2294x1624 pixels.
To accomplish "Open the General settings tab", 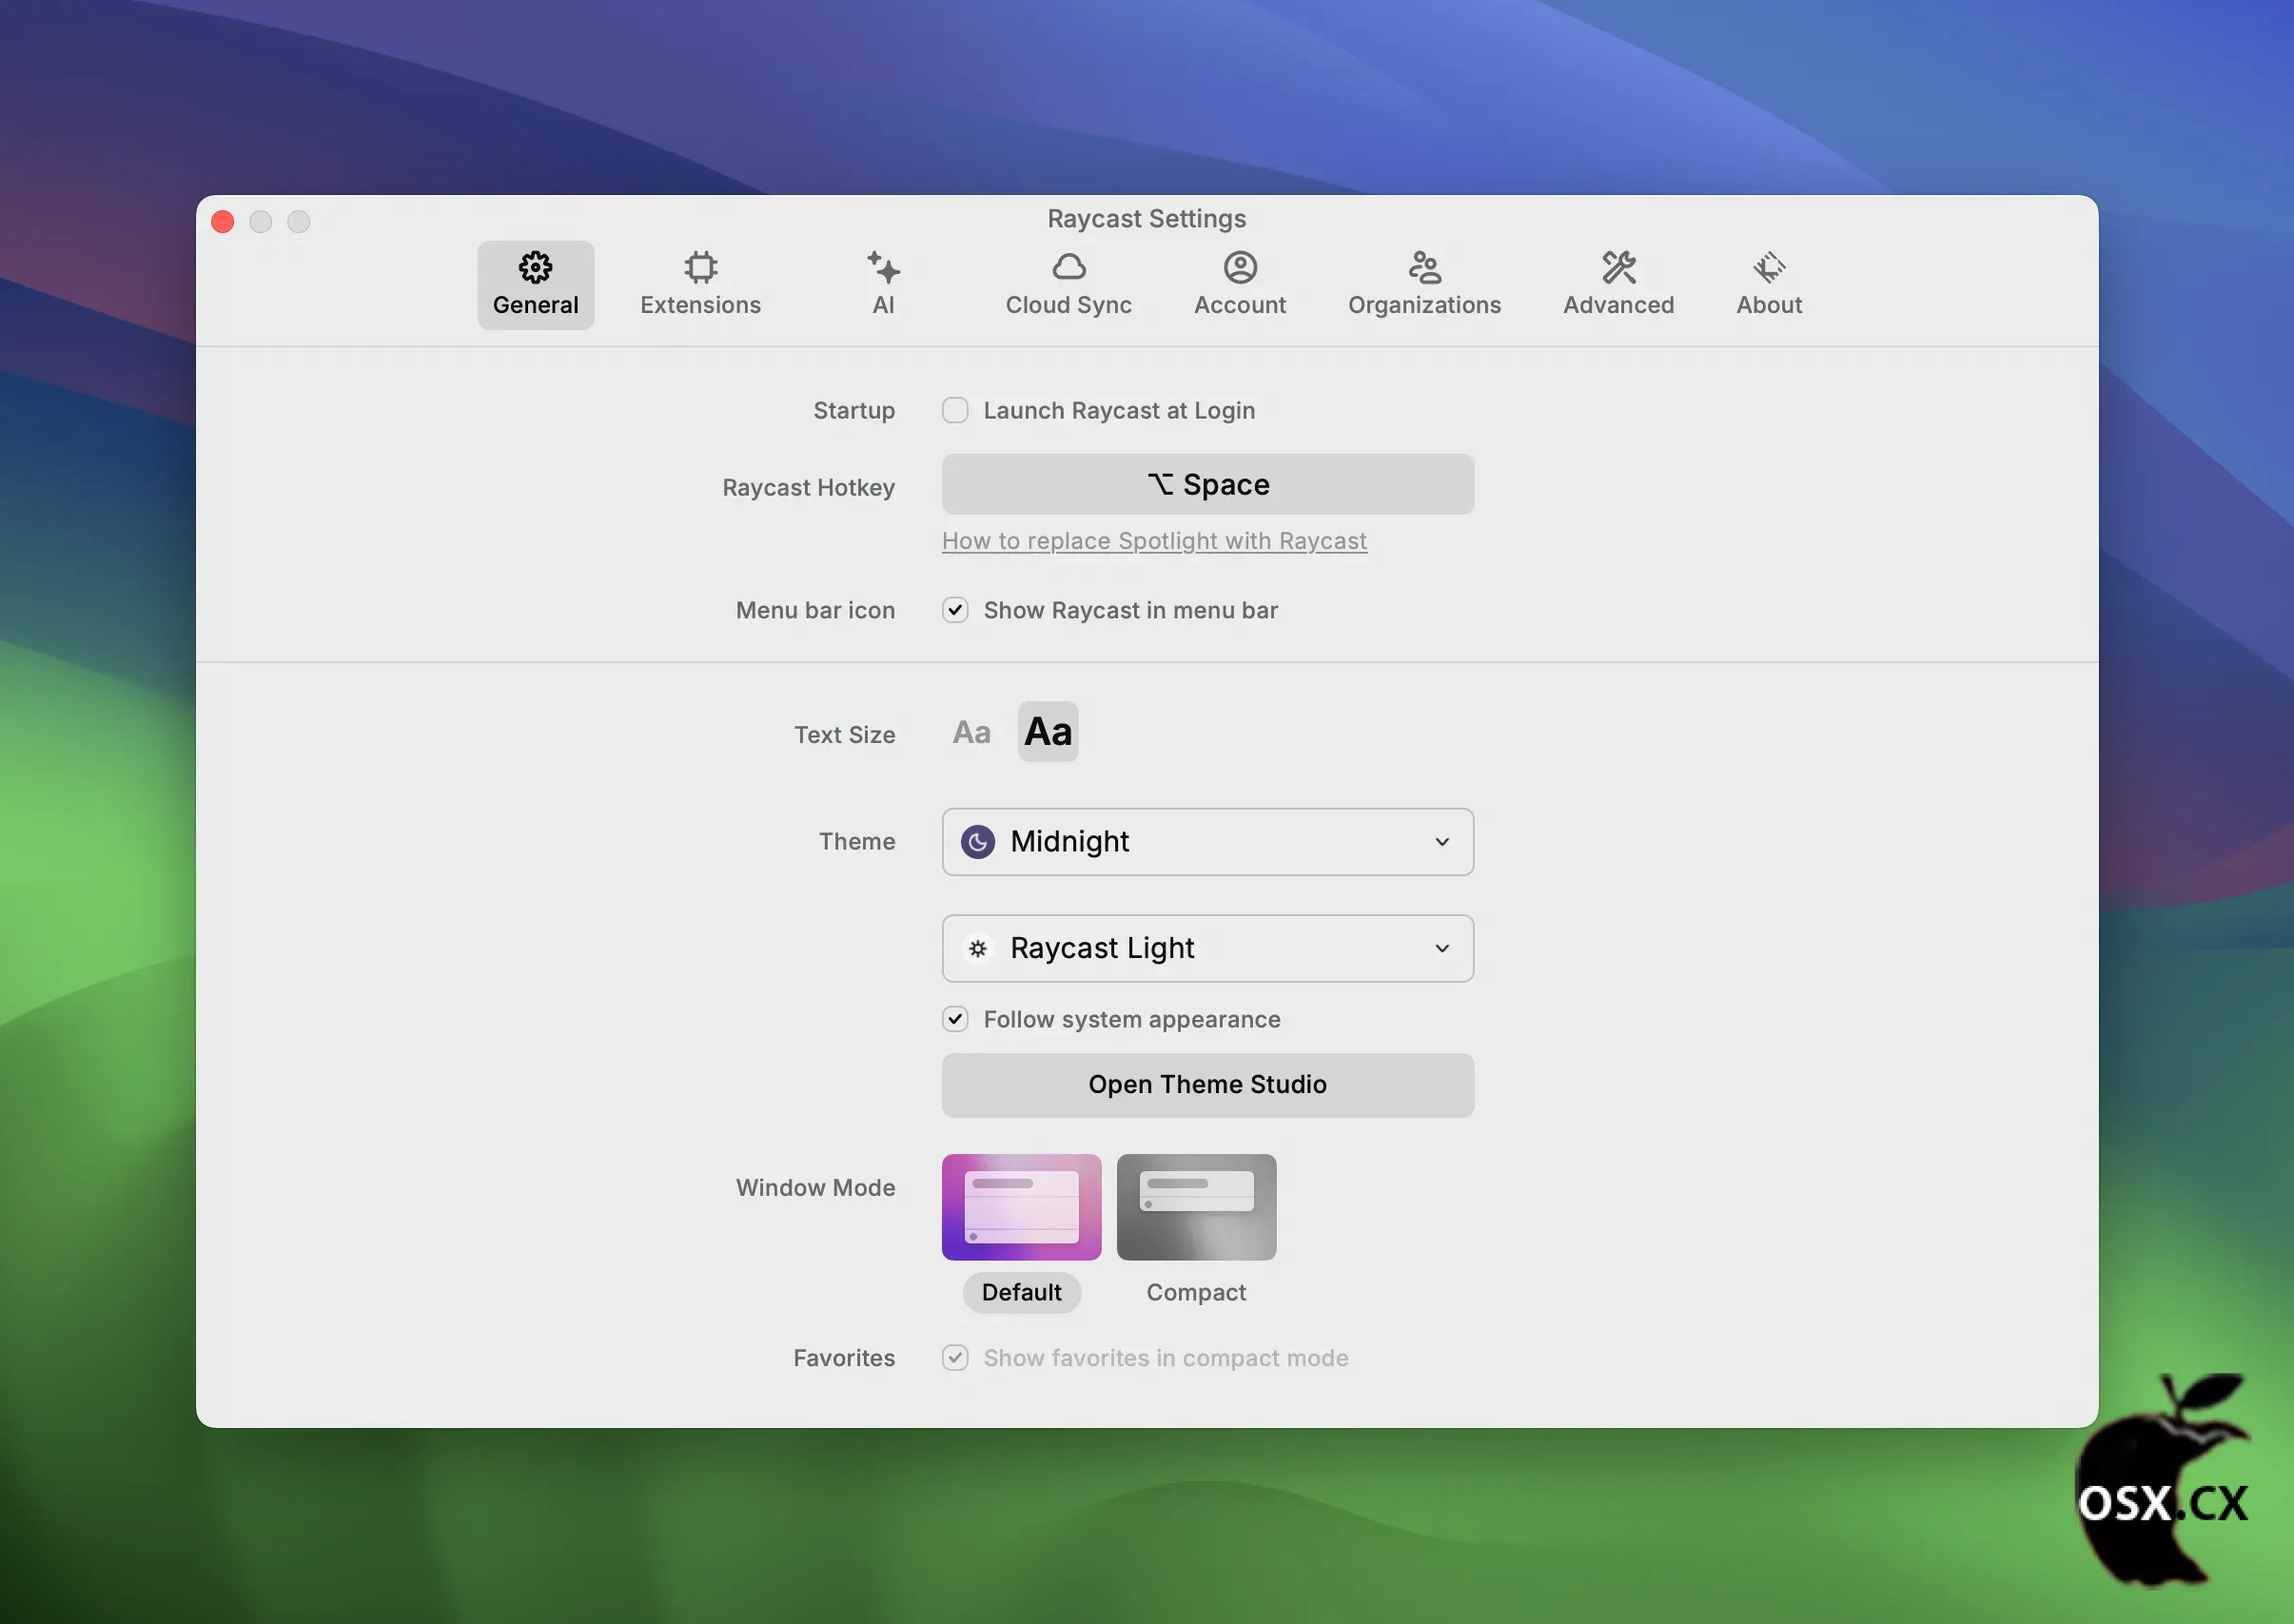I will (x=535, y=284).
